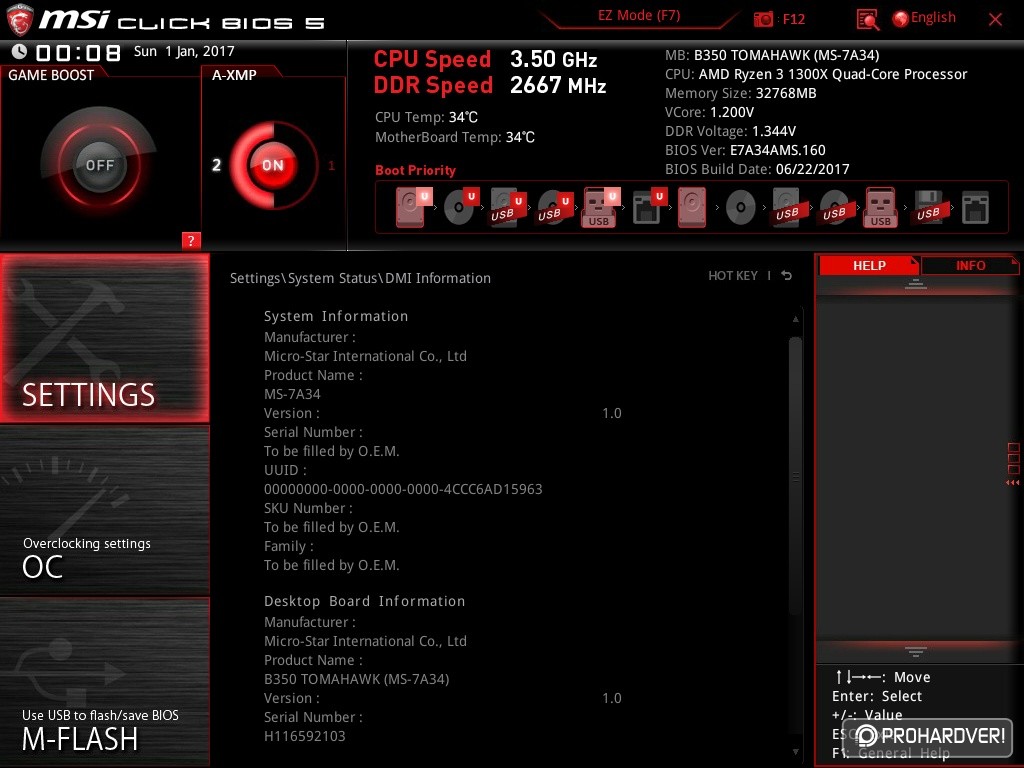1024x768 pixels.
Task: Toggle the GAME BOOST knob currently OFF
Action: (99, 165)
